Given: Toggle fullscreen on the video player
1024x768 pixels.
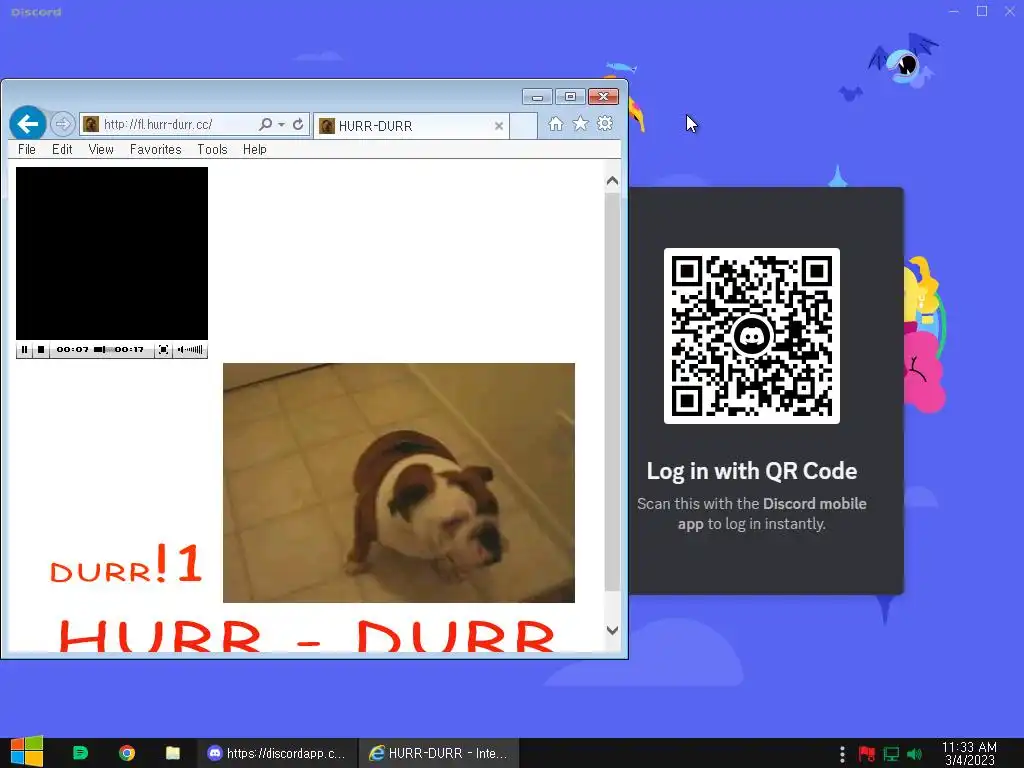Looking at the screenshot, I should [x=163, y=350].
